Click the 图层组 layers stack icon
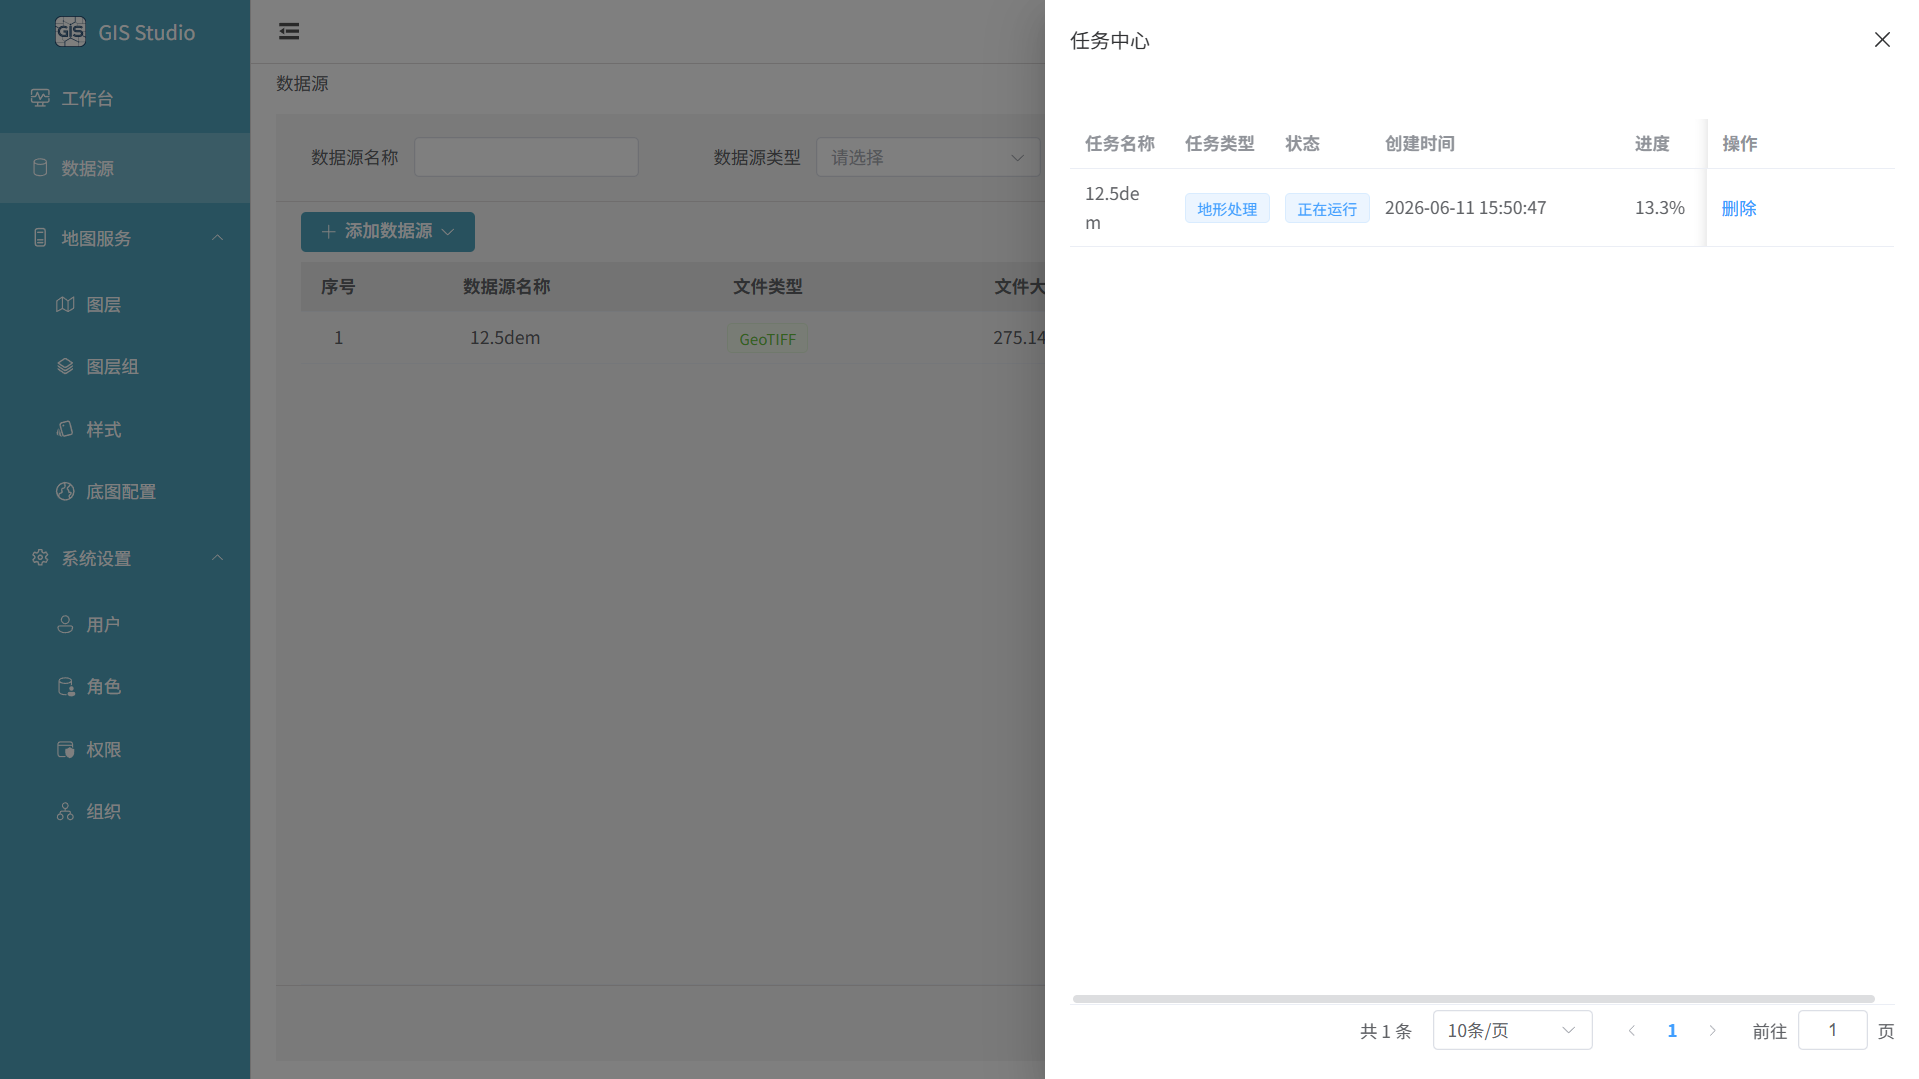Image resolution: width=1919 pixels, height=1079 pixels. [65, 366]
